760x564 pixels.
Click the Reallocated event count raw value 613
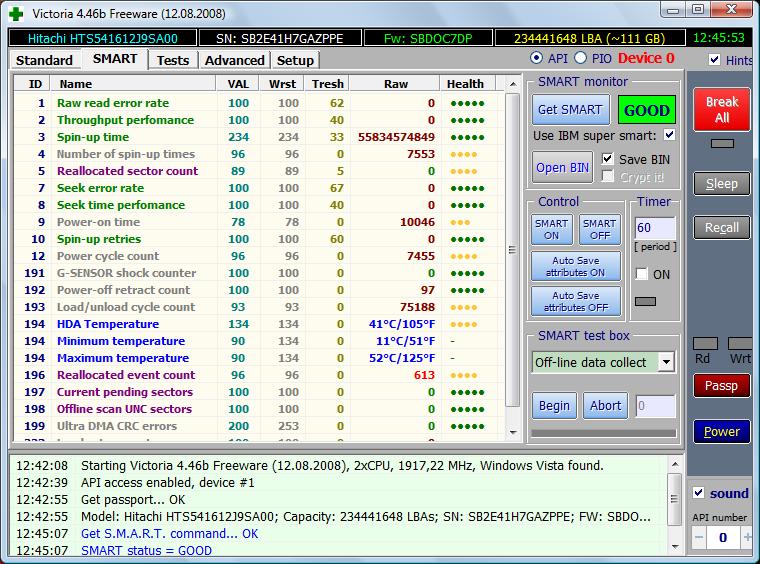[x=424, y=375]
